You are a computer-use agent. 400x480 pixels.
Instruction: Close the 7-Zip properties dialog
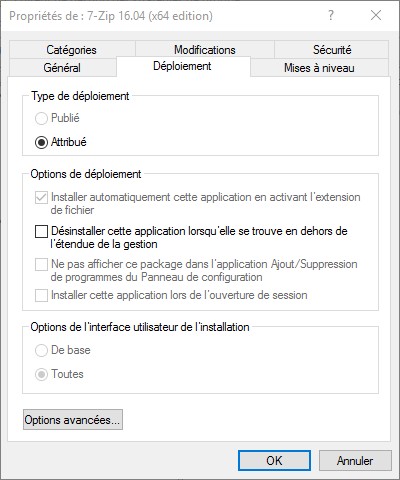(376, 15)
